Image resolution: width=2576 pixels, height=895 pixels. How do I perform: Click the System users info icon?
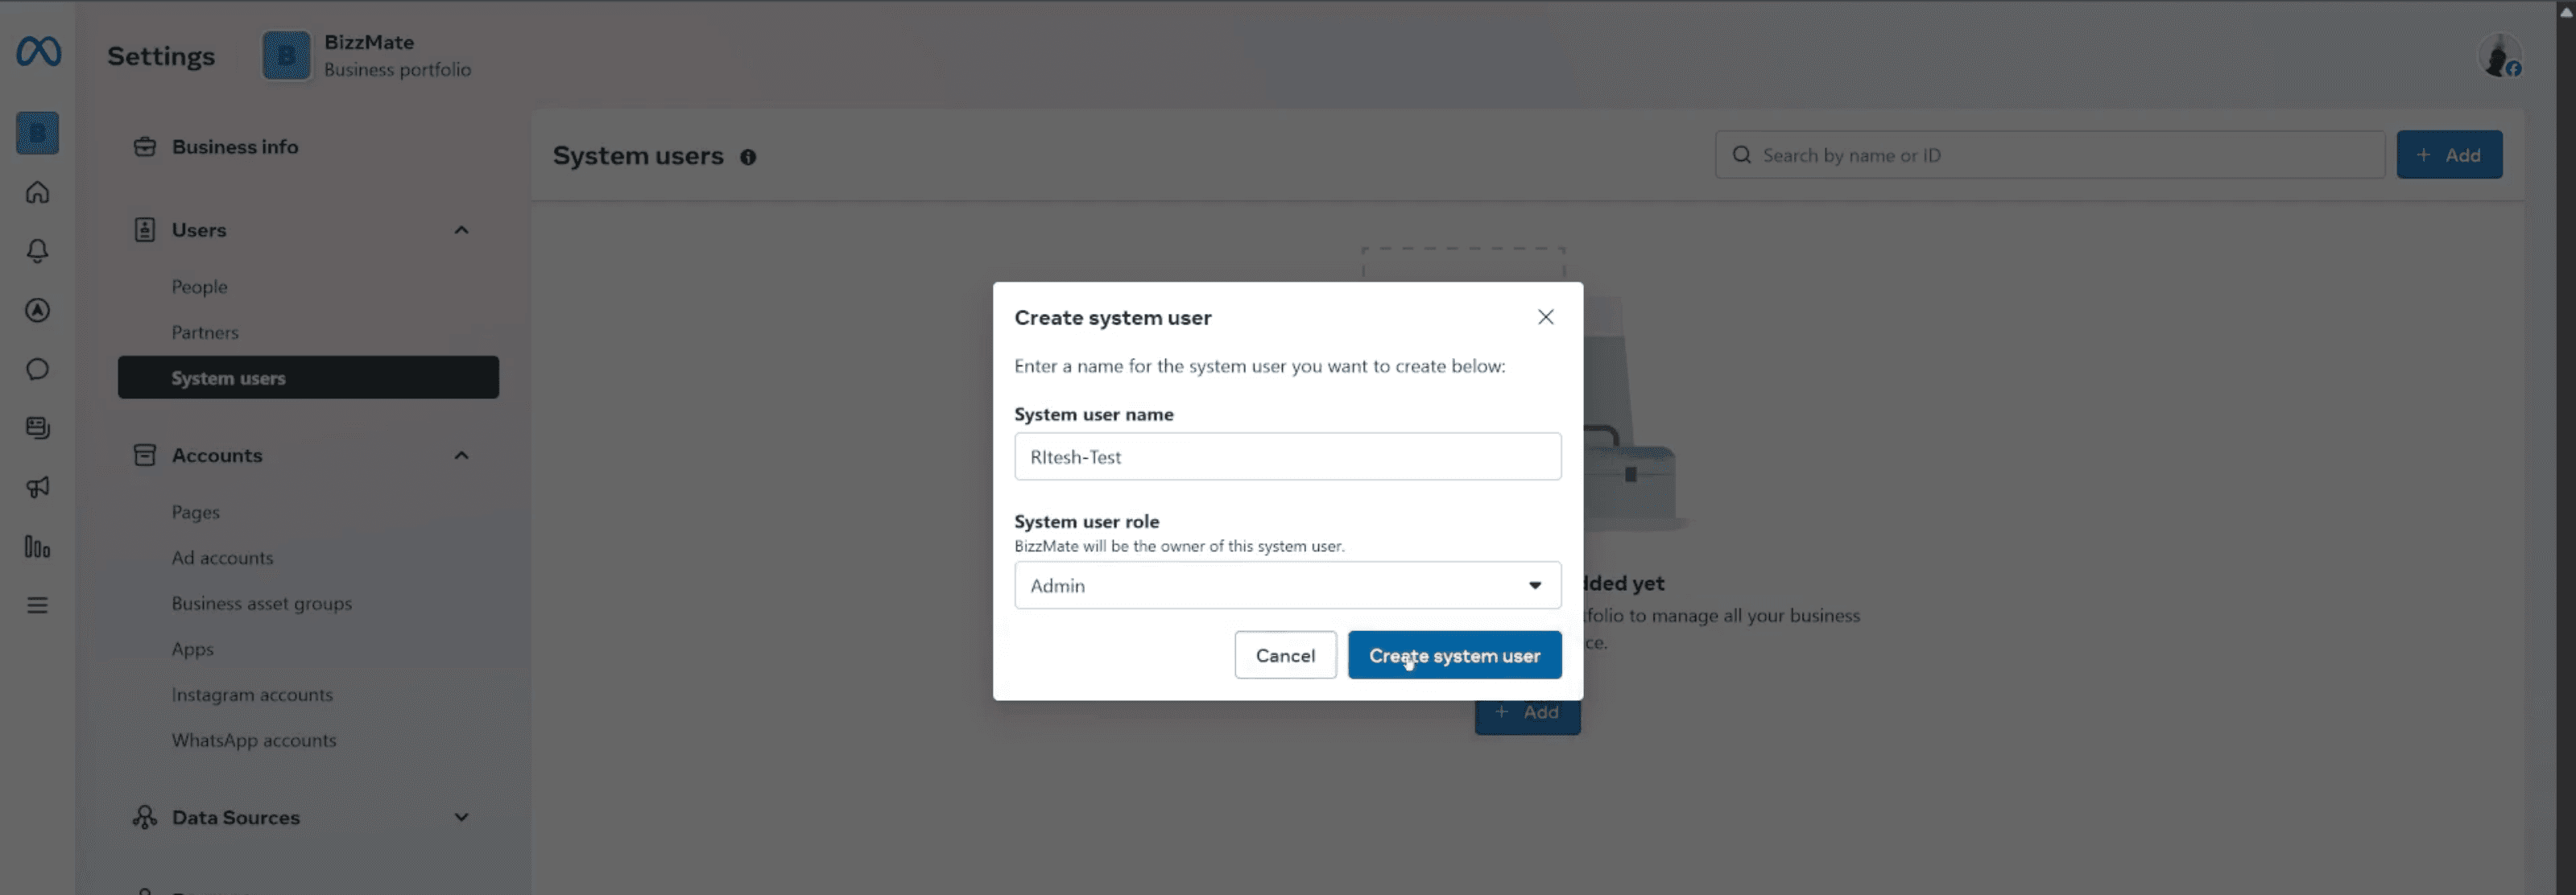click(x=749, y=157)
